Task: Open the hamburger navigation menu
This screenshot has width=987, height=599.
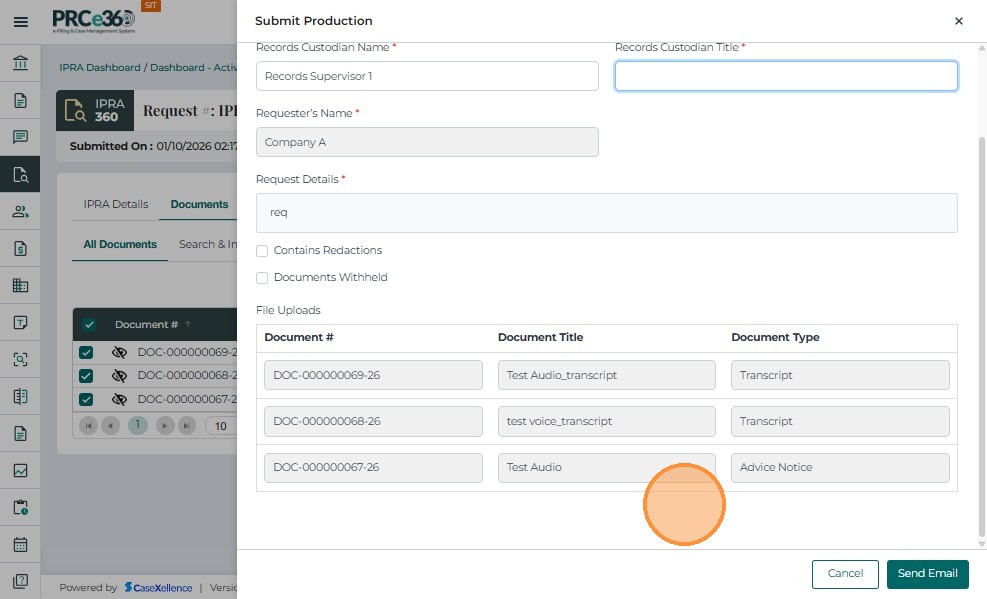Action: pyautogui.click(x=20, y=21)
